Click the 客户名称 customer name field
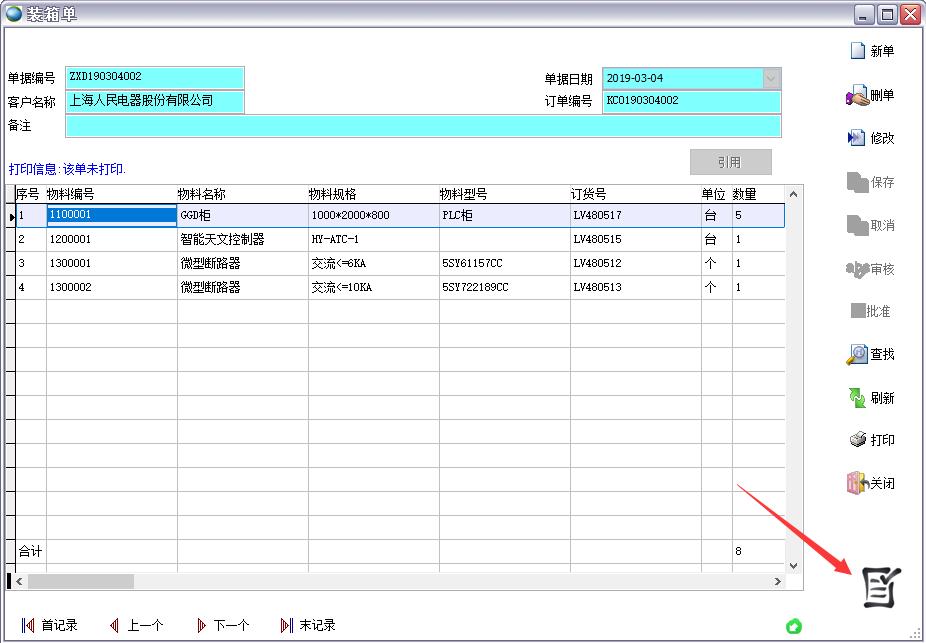 [155, 101]
